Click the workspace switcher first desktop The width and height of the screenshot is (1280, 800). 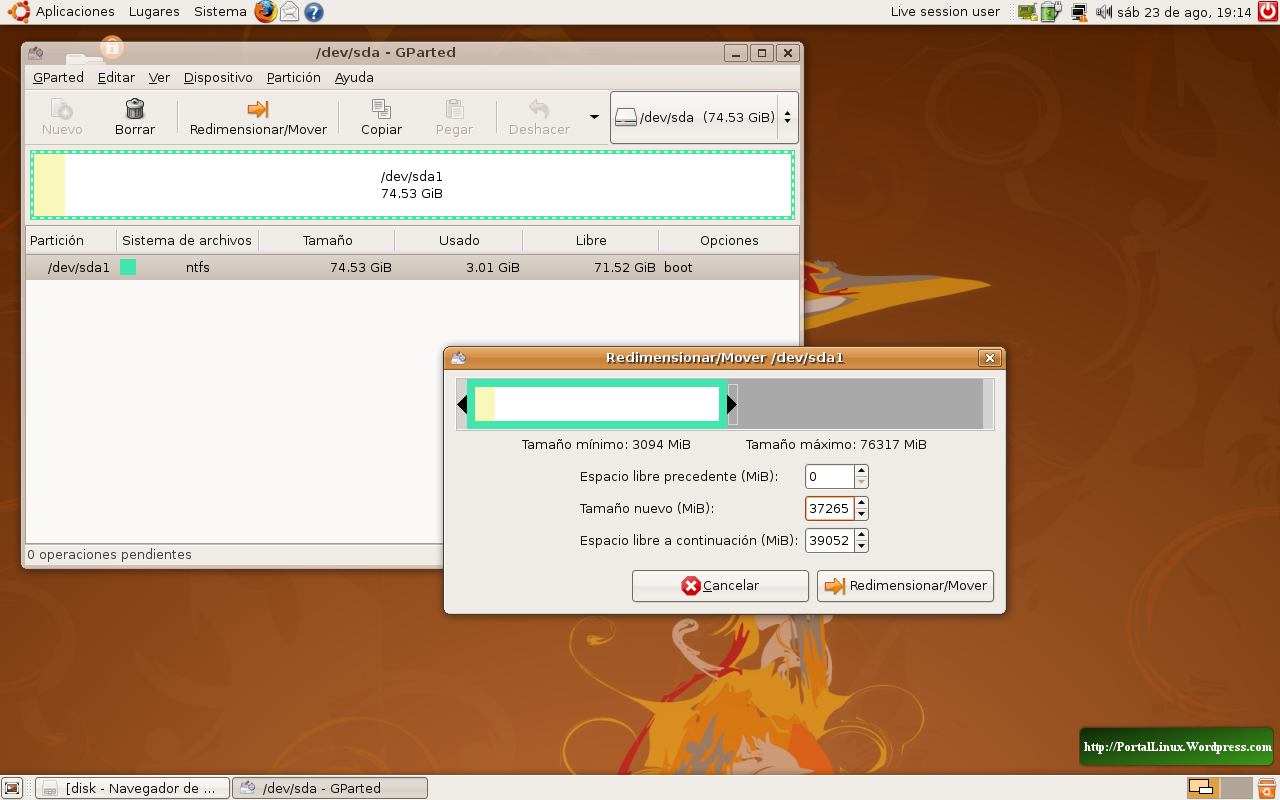(1201, 788)
